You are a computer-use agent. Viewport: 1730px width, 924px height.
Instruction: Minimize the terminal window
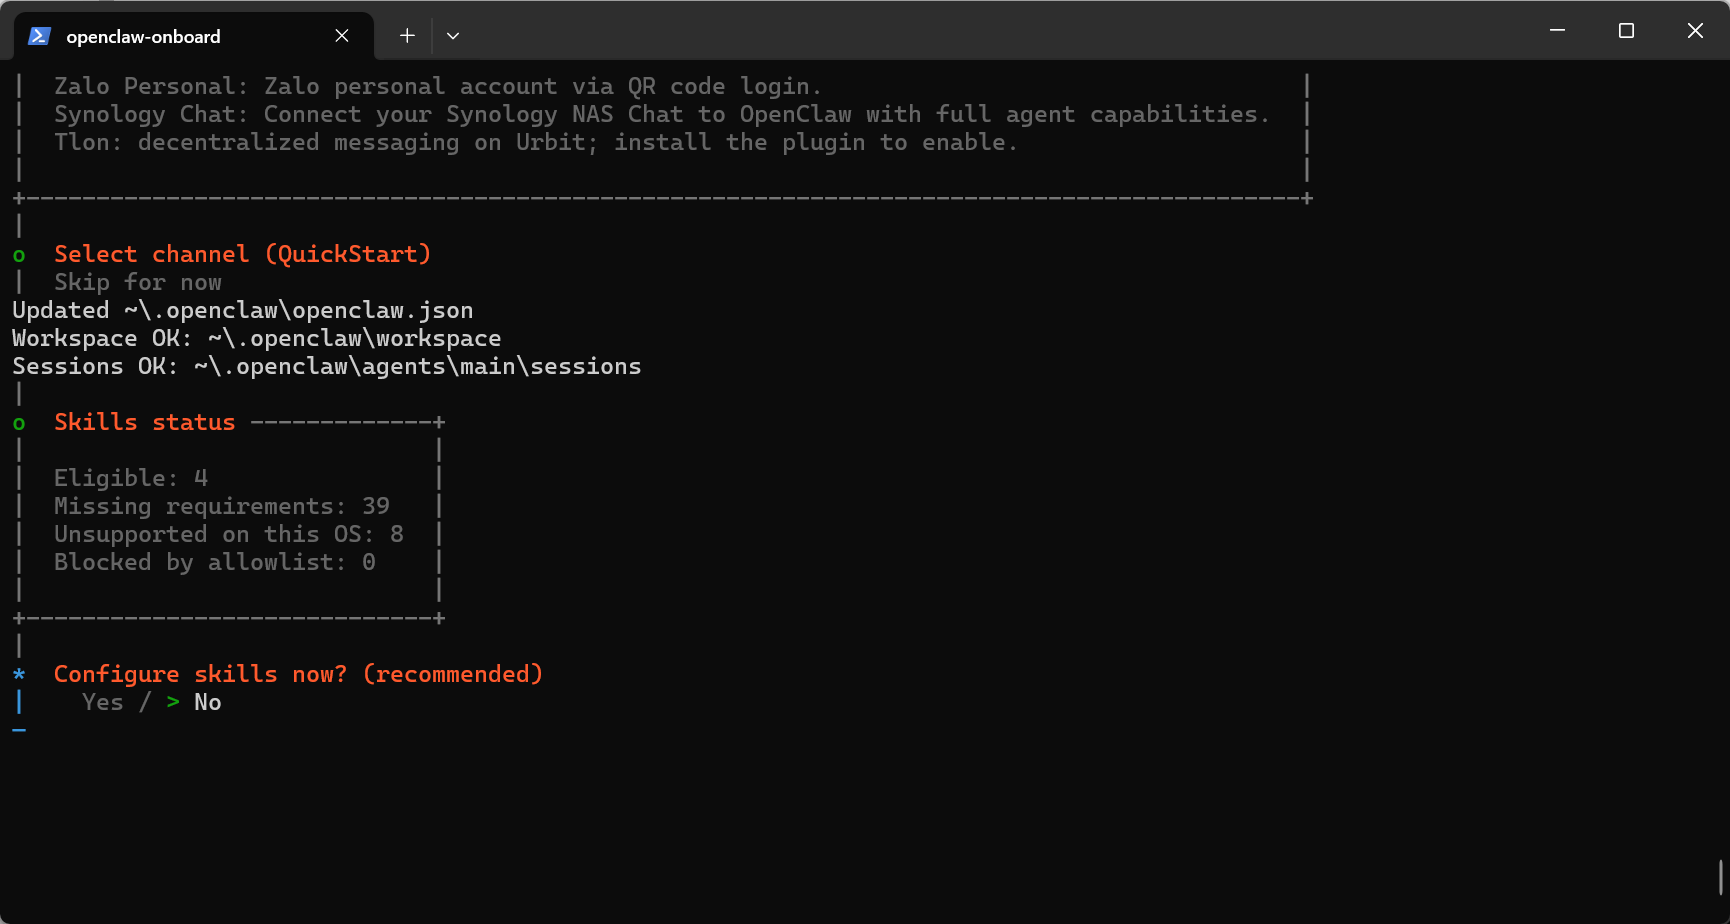point(1557,31)
